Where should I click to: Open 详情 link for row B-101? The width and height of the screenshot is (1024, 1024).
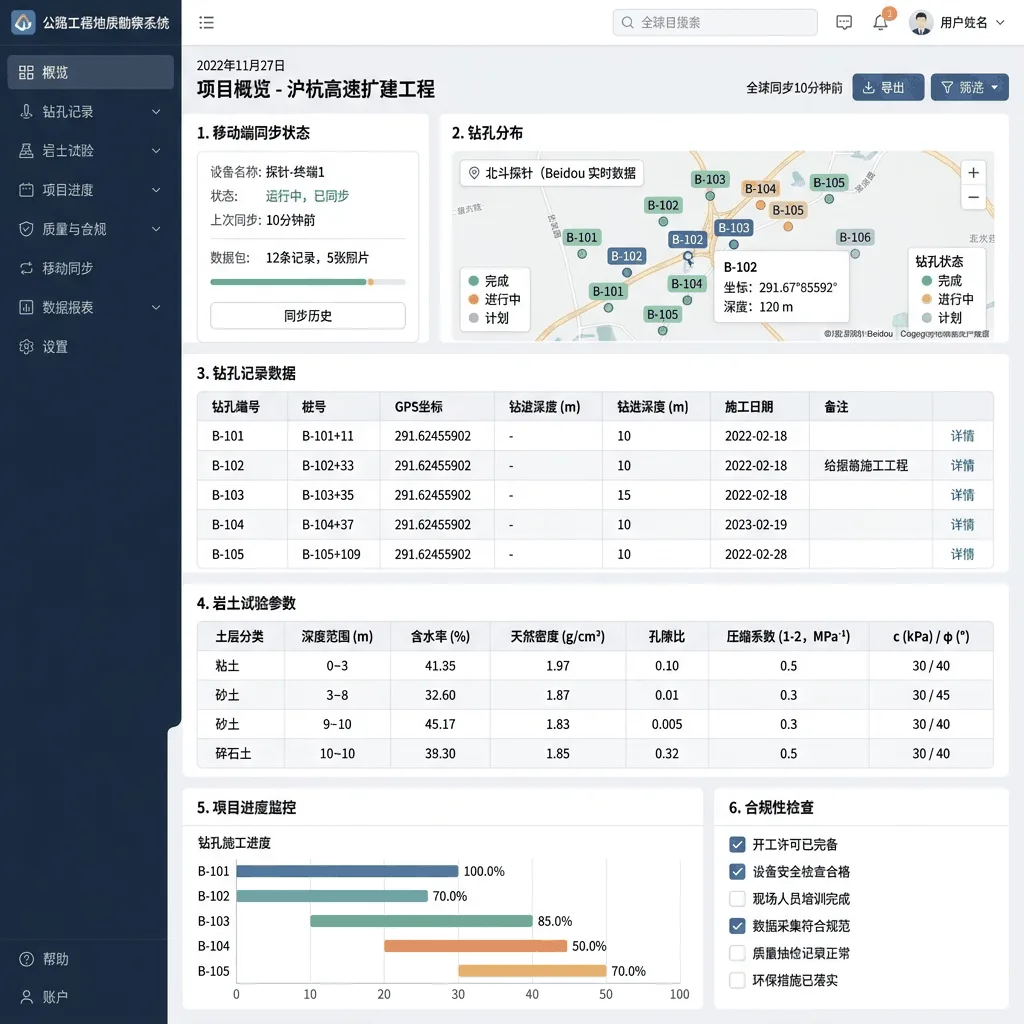coord(962,436)
